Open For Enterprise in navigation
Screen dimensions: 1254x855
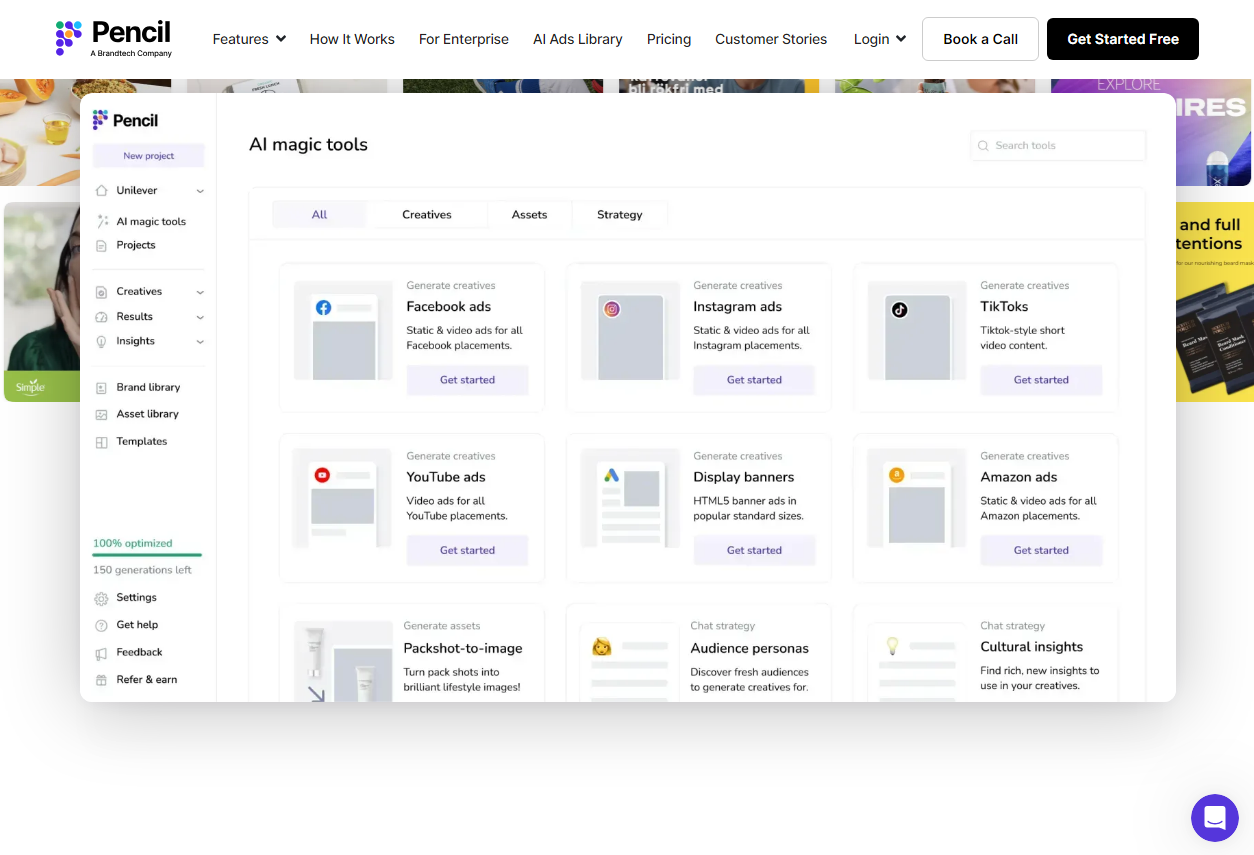pyautogui.click(x=464, y=39)
